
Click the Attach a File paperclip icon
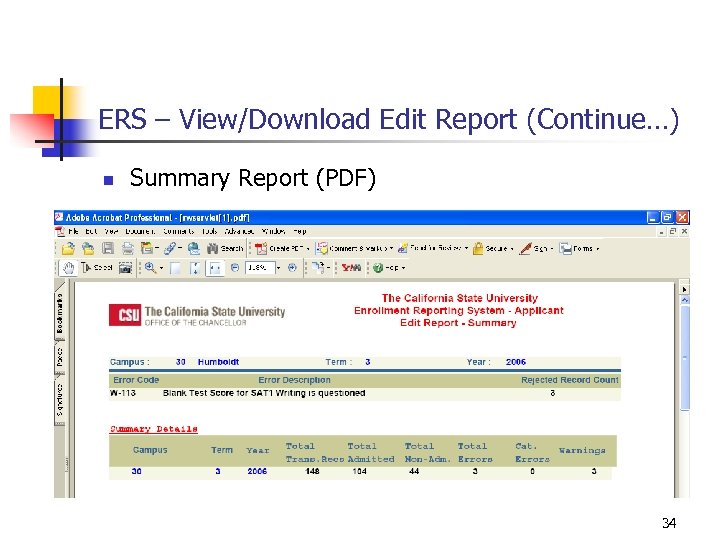point(170,248)
